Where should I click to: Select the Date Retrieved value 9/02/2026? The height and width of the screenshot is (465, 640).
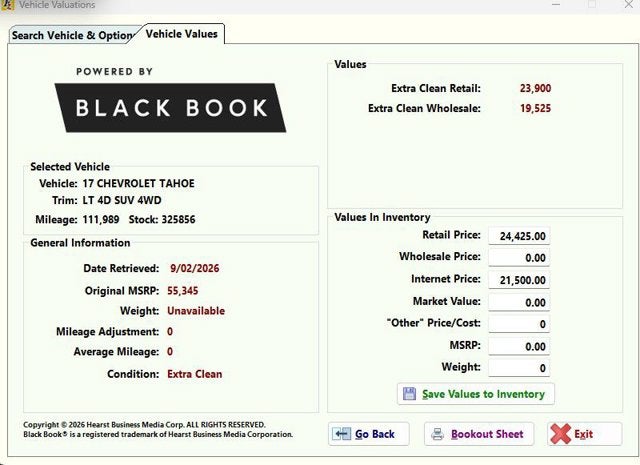[195, 268]
